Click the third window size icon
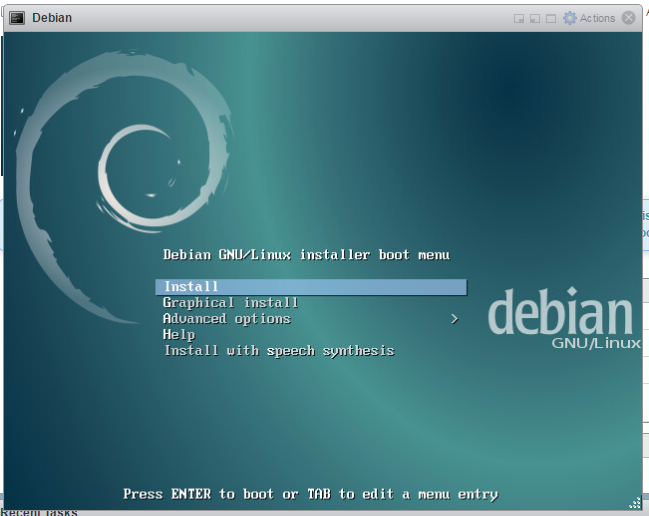Screen dimensions: 649x516 pyautogui.click(x=551, y=19)
